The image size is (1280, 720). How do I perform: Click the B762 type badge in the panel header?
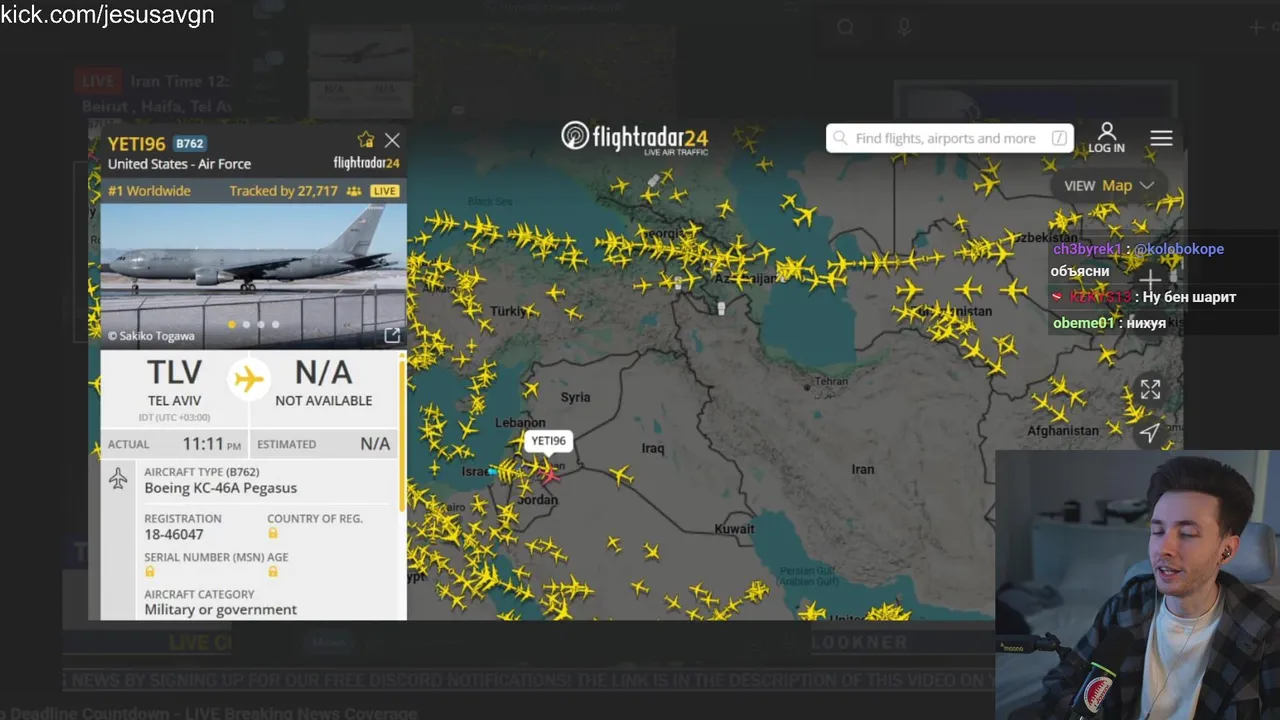190,143
